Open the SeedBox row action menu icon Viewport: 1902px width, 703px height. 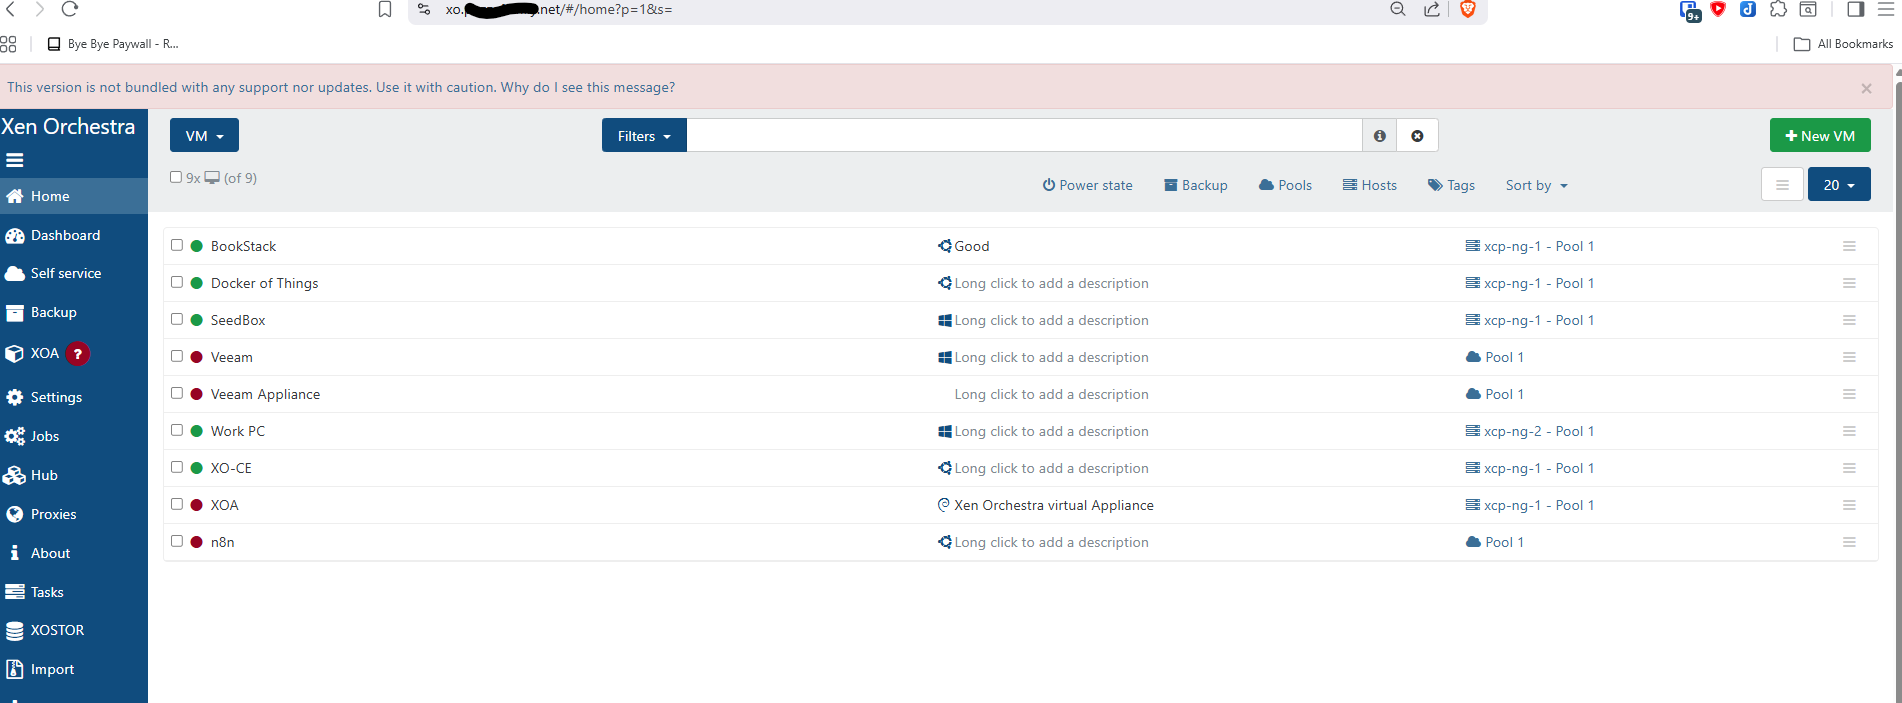coord(1849,320)
